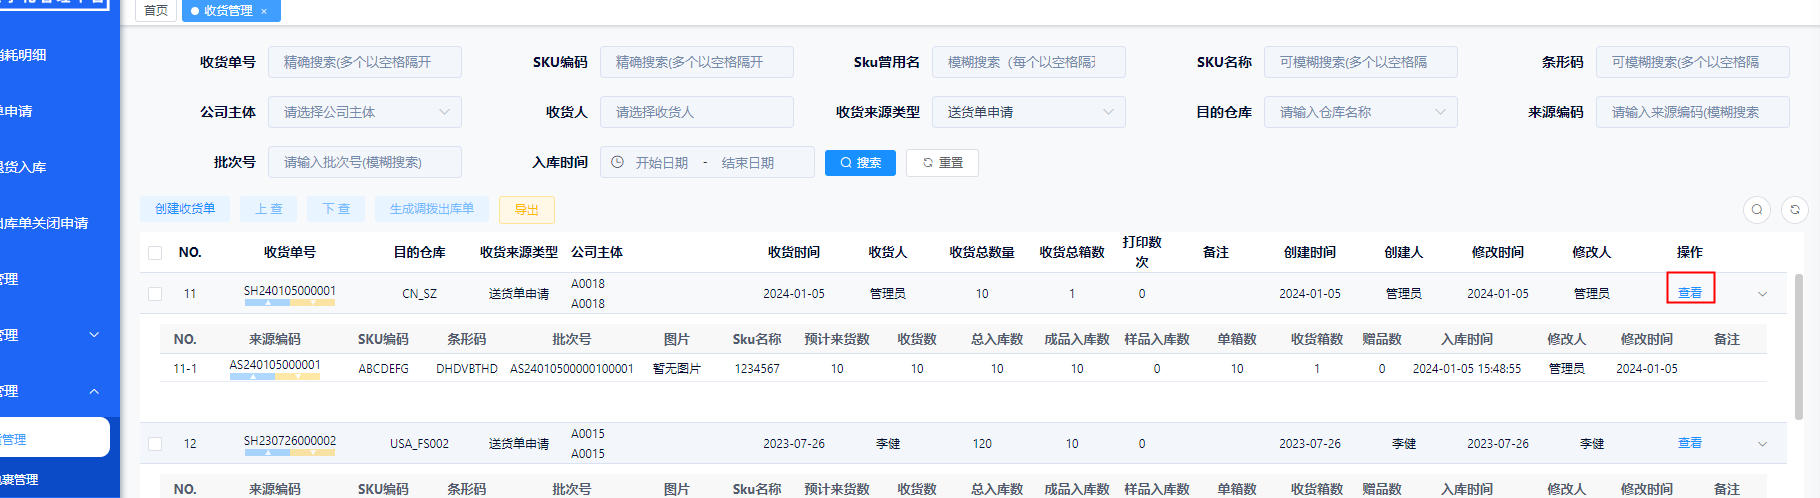Click the 创建收货单 button
The height and width of the screenshot is (498, 1820).
click(185, 209)
